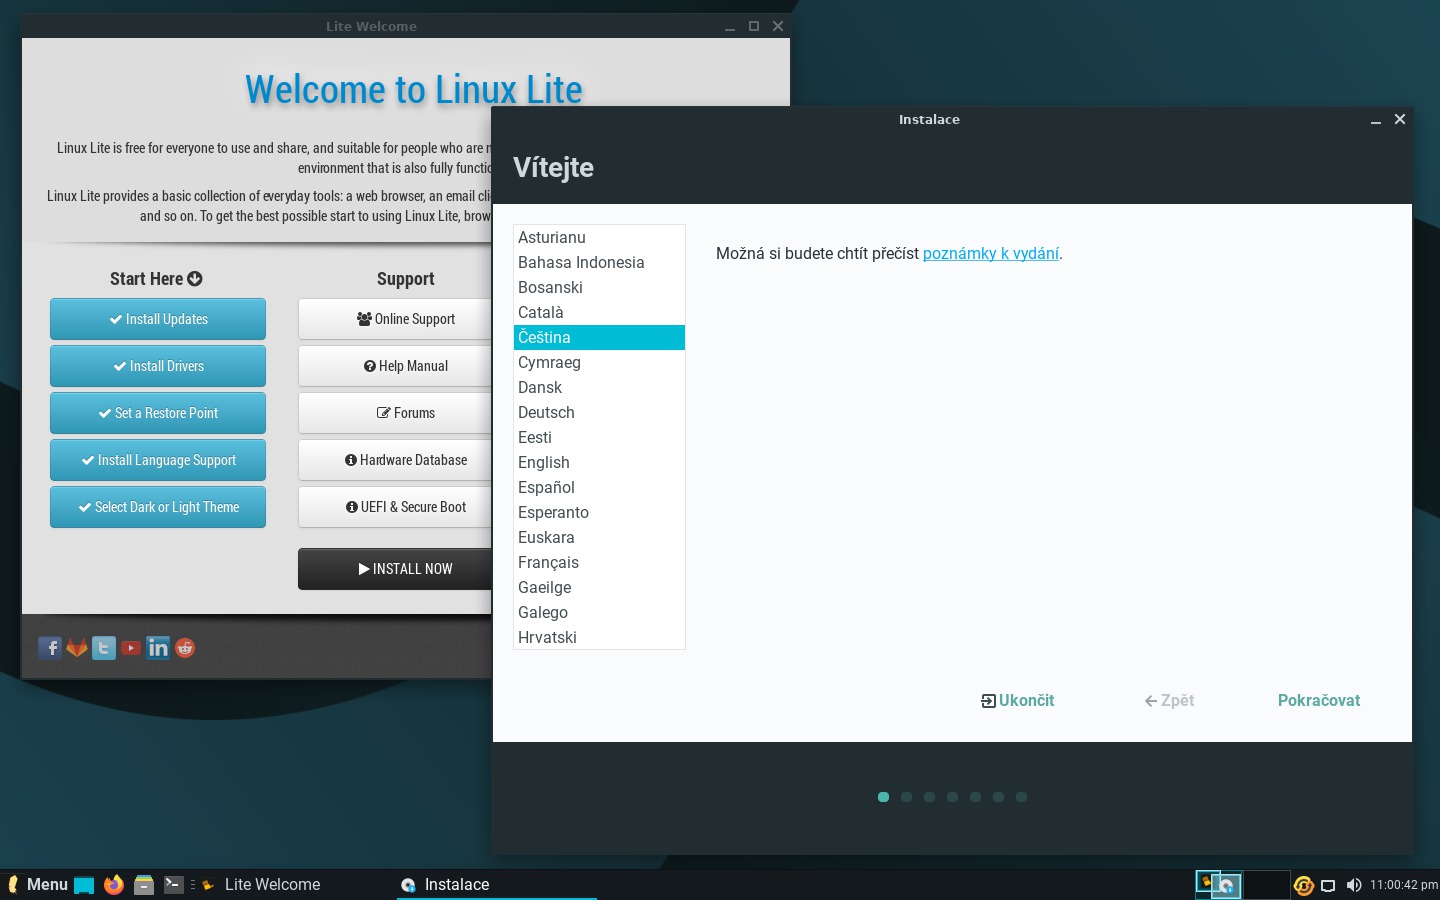Select Esperanto language
Viewport: 1440px width, 900px height.
599,512
